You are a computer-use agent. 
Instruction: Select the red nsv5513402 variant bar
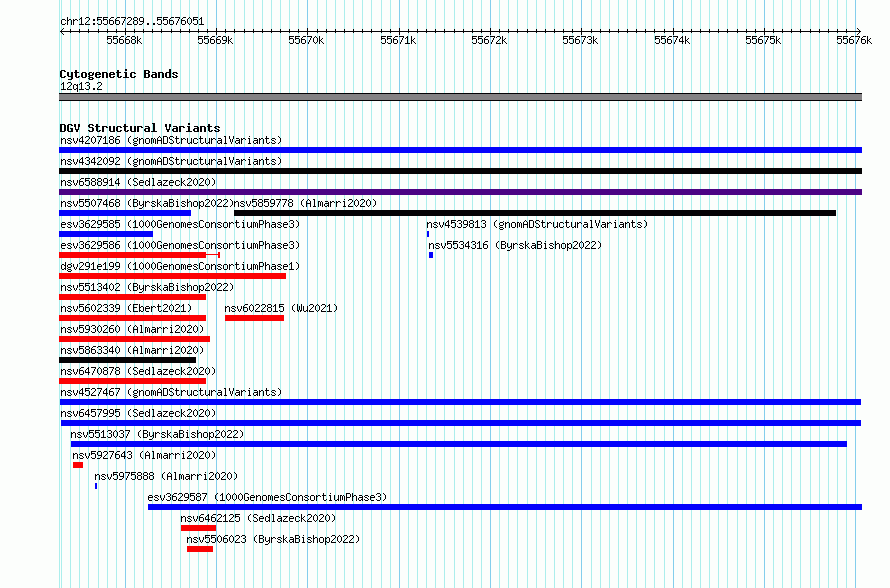coord(132,297)
